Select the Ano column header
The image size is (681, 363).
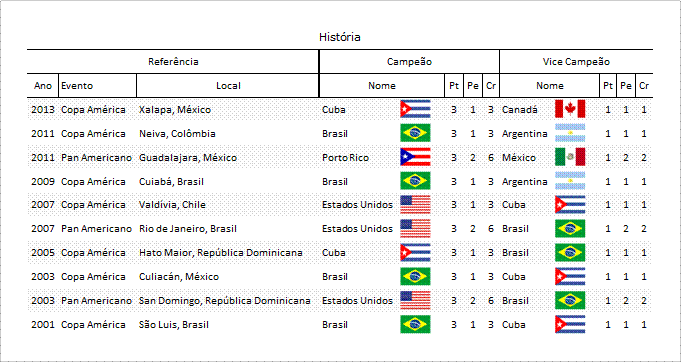pos(43,86)
